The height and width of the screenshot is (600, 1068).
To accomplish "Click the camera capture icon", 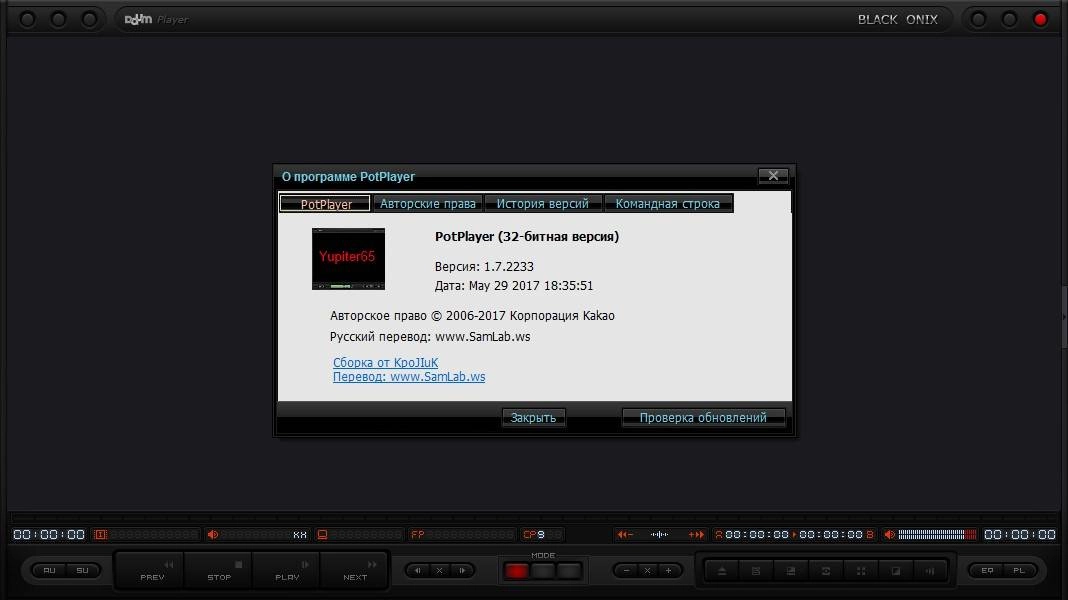I will pos(826,571).
